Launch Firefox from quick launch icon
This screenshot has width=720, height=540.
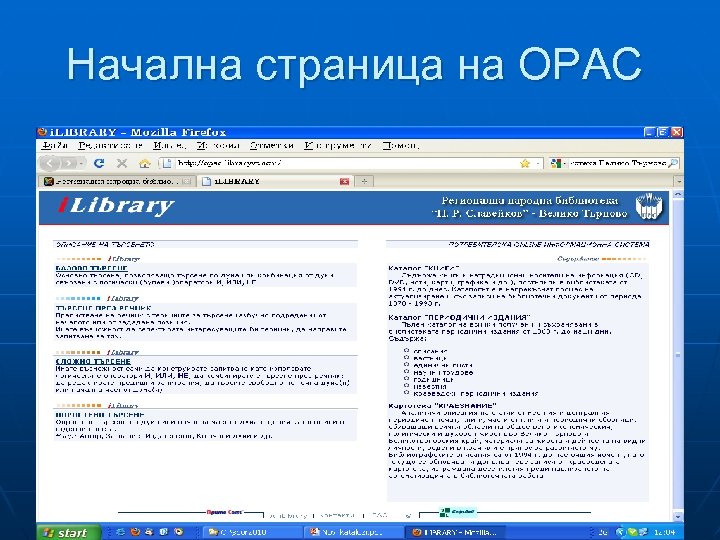point(135,532)
